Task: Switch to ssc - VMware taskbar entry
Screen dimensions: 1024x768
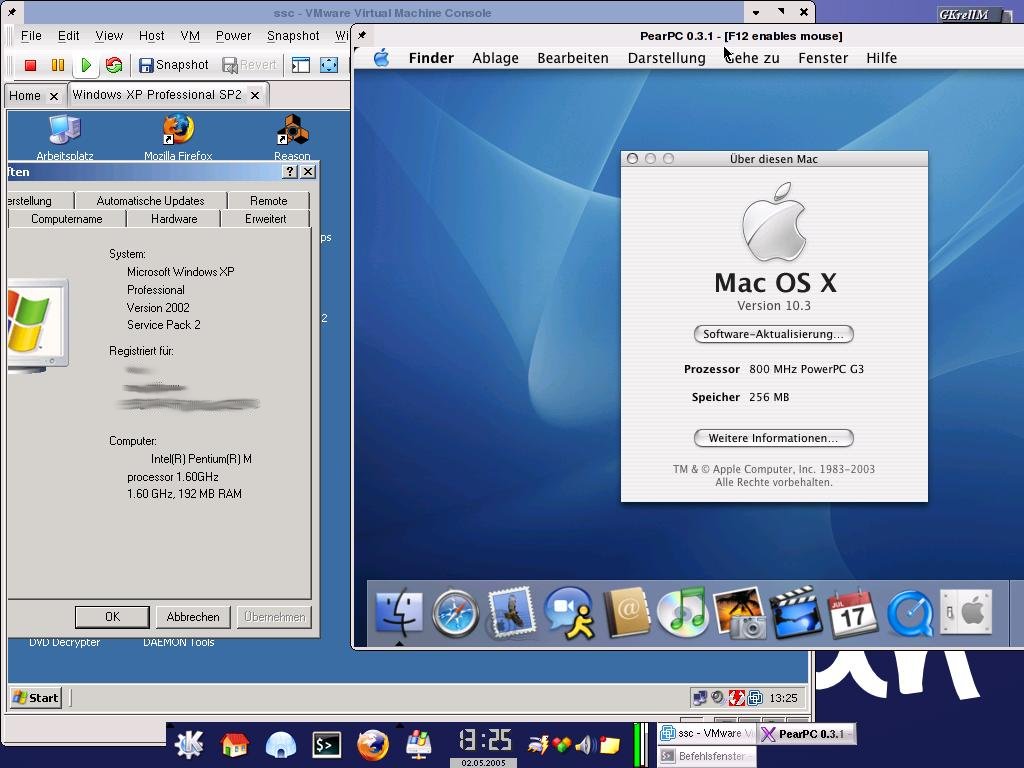Action: coord(706,733)
